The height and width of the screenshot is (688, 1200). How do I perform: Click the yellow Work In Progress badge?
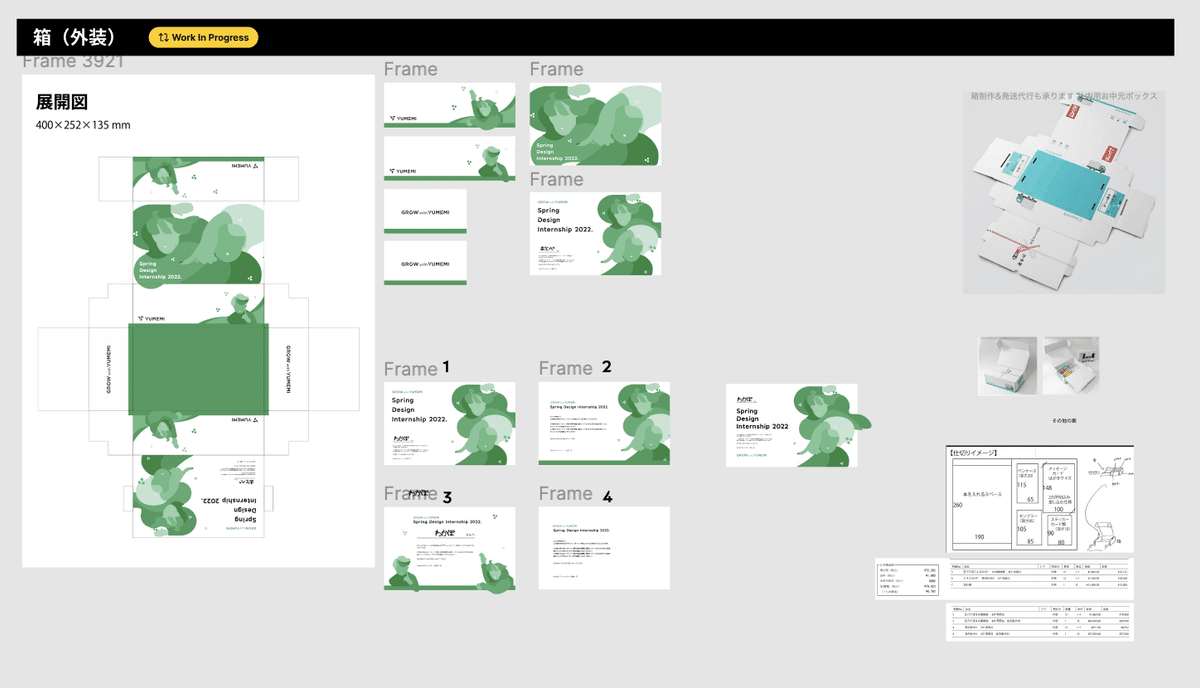[204, 37]
